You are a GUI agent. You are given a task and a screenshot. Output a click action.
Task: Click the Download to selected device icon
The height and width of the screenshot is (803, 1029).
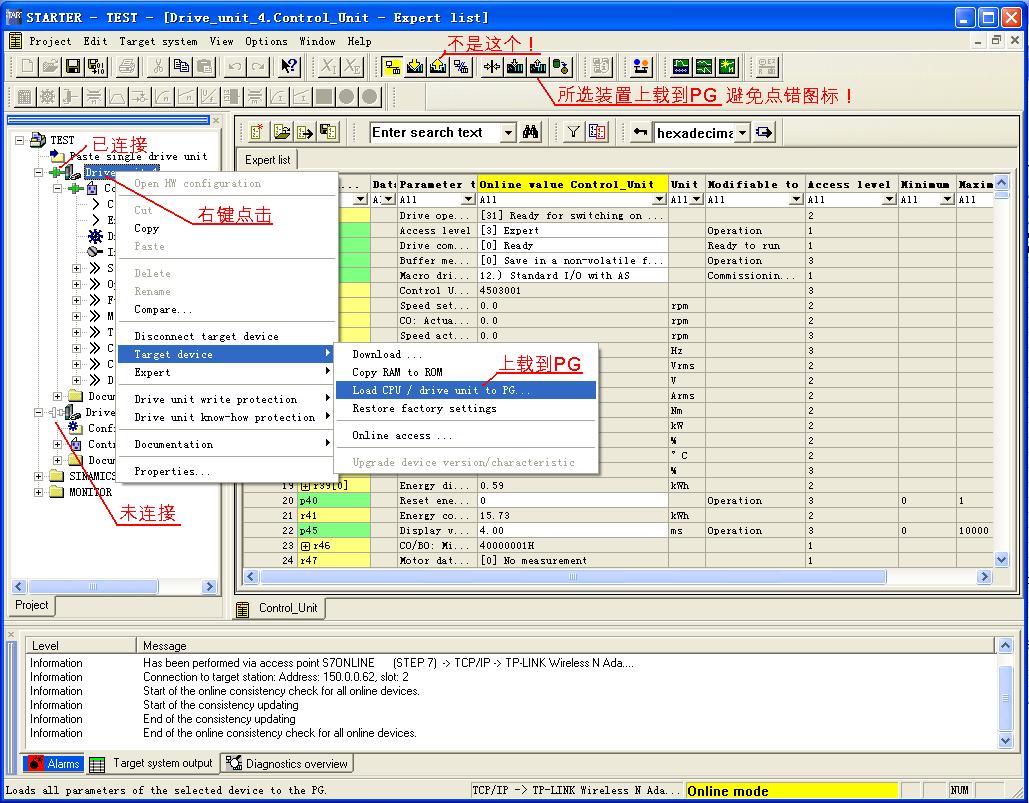[x=515, y=66]
